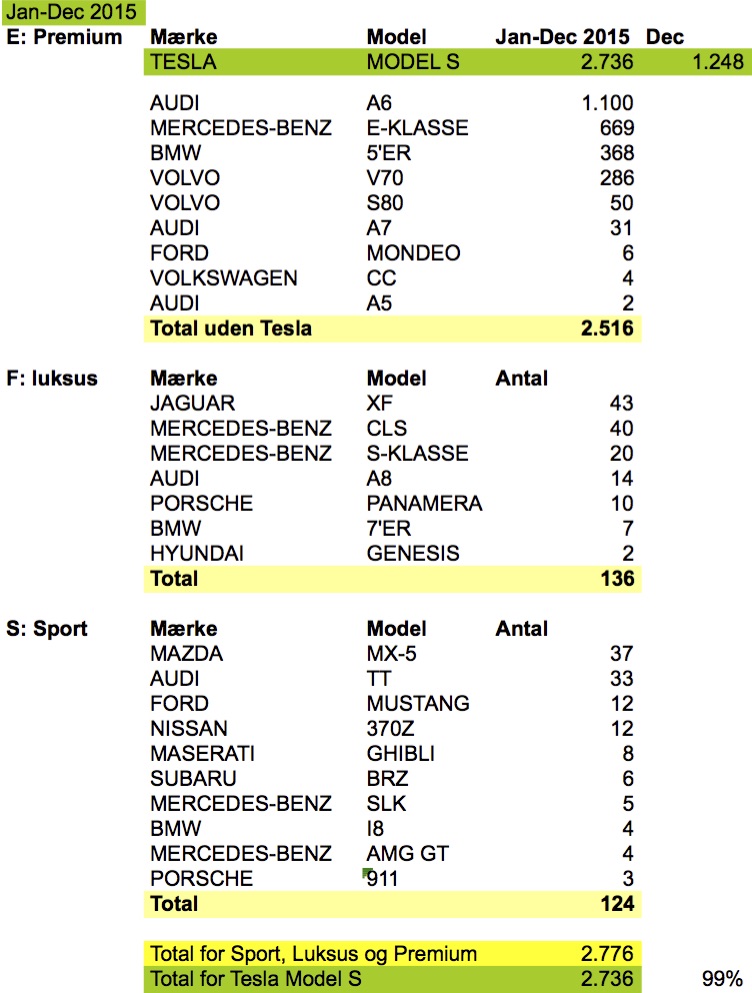Click the PANAMERA model cell
The height and width of the screenshot is (993, 752).
[x=424, y=503]
